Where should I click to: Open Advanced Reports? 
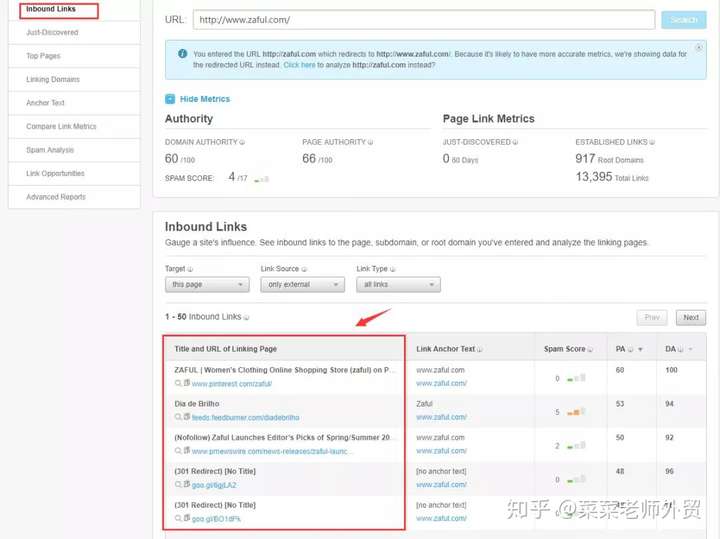[56, 197]
